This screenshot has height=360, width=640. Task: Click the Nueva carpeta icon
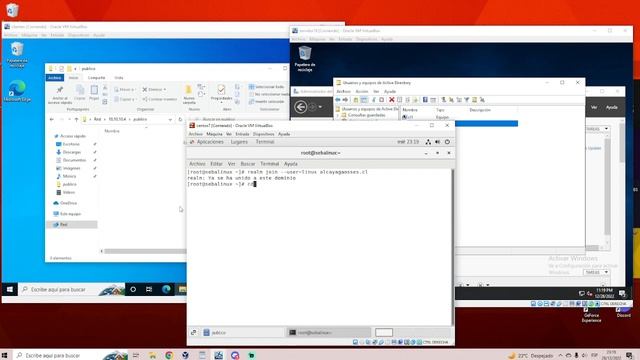tap(189, 90)
